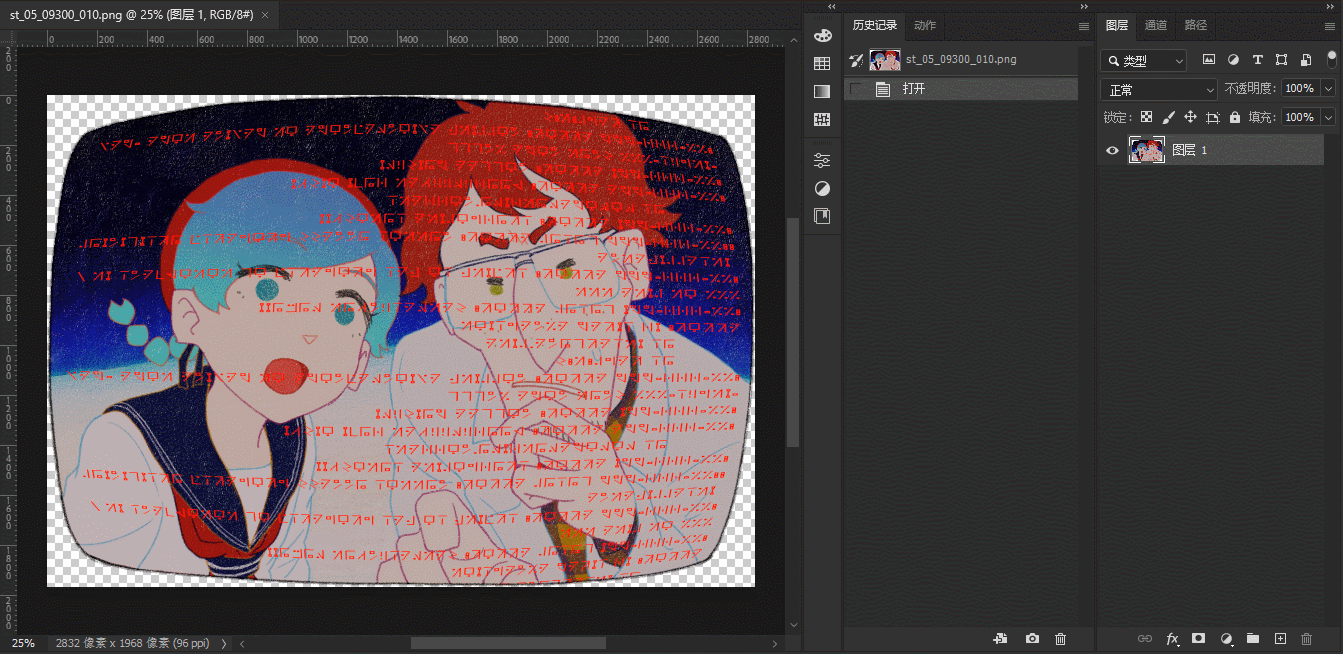Create new snapshot with camera icon
This screenshot has height=654, width=1343.
pyautogui.click(x=1032, y=638)
